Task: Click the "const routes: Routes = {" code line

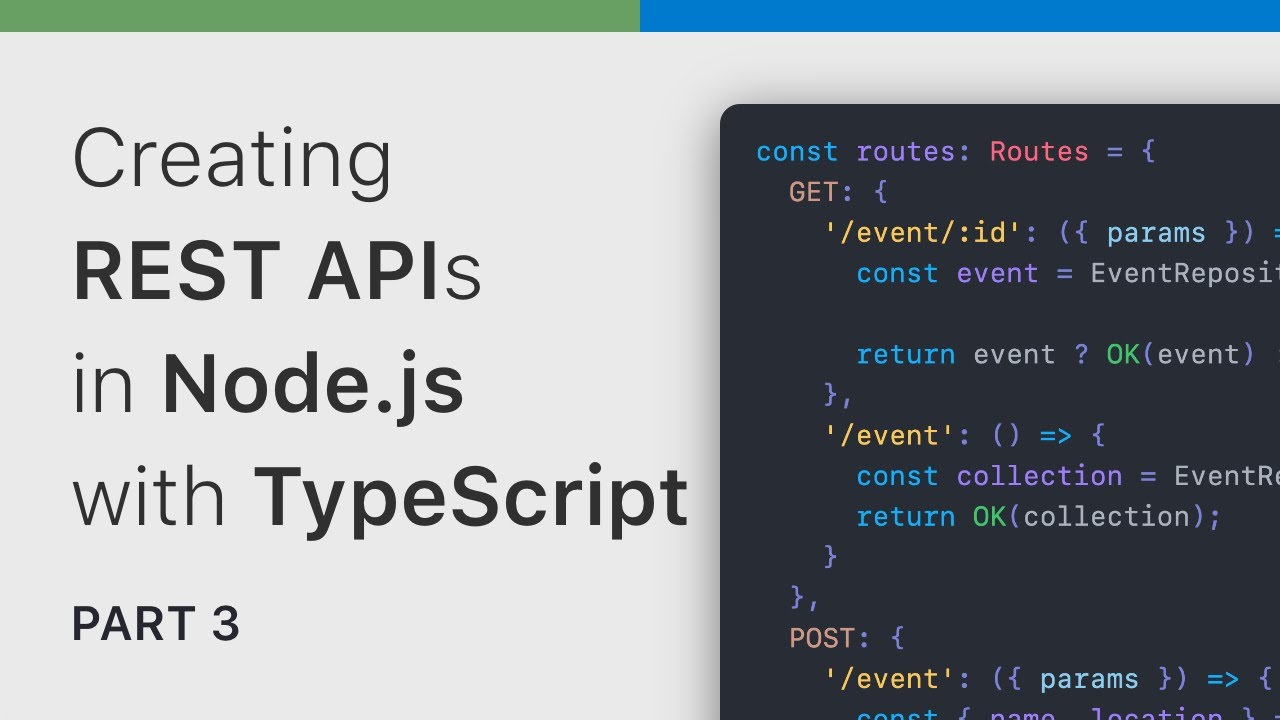Action: (956, 152)
